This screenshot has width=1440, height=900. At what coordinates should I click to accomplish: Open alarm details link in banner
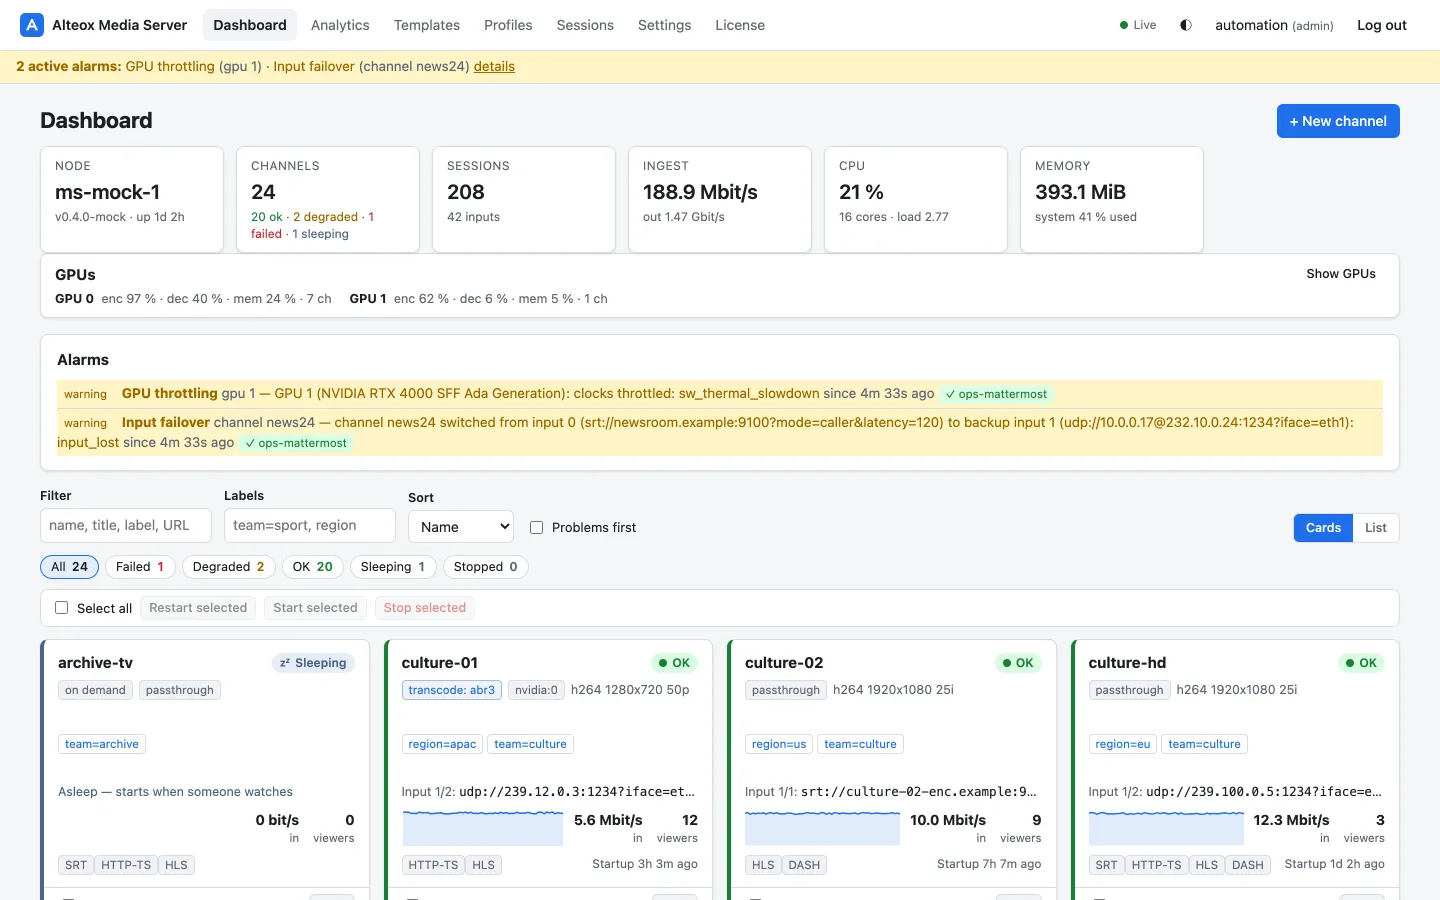coord(494,67)
